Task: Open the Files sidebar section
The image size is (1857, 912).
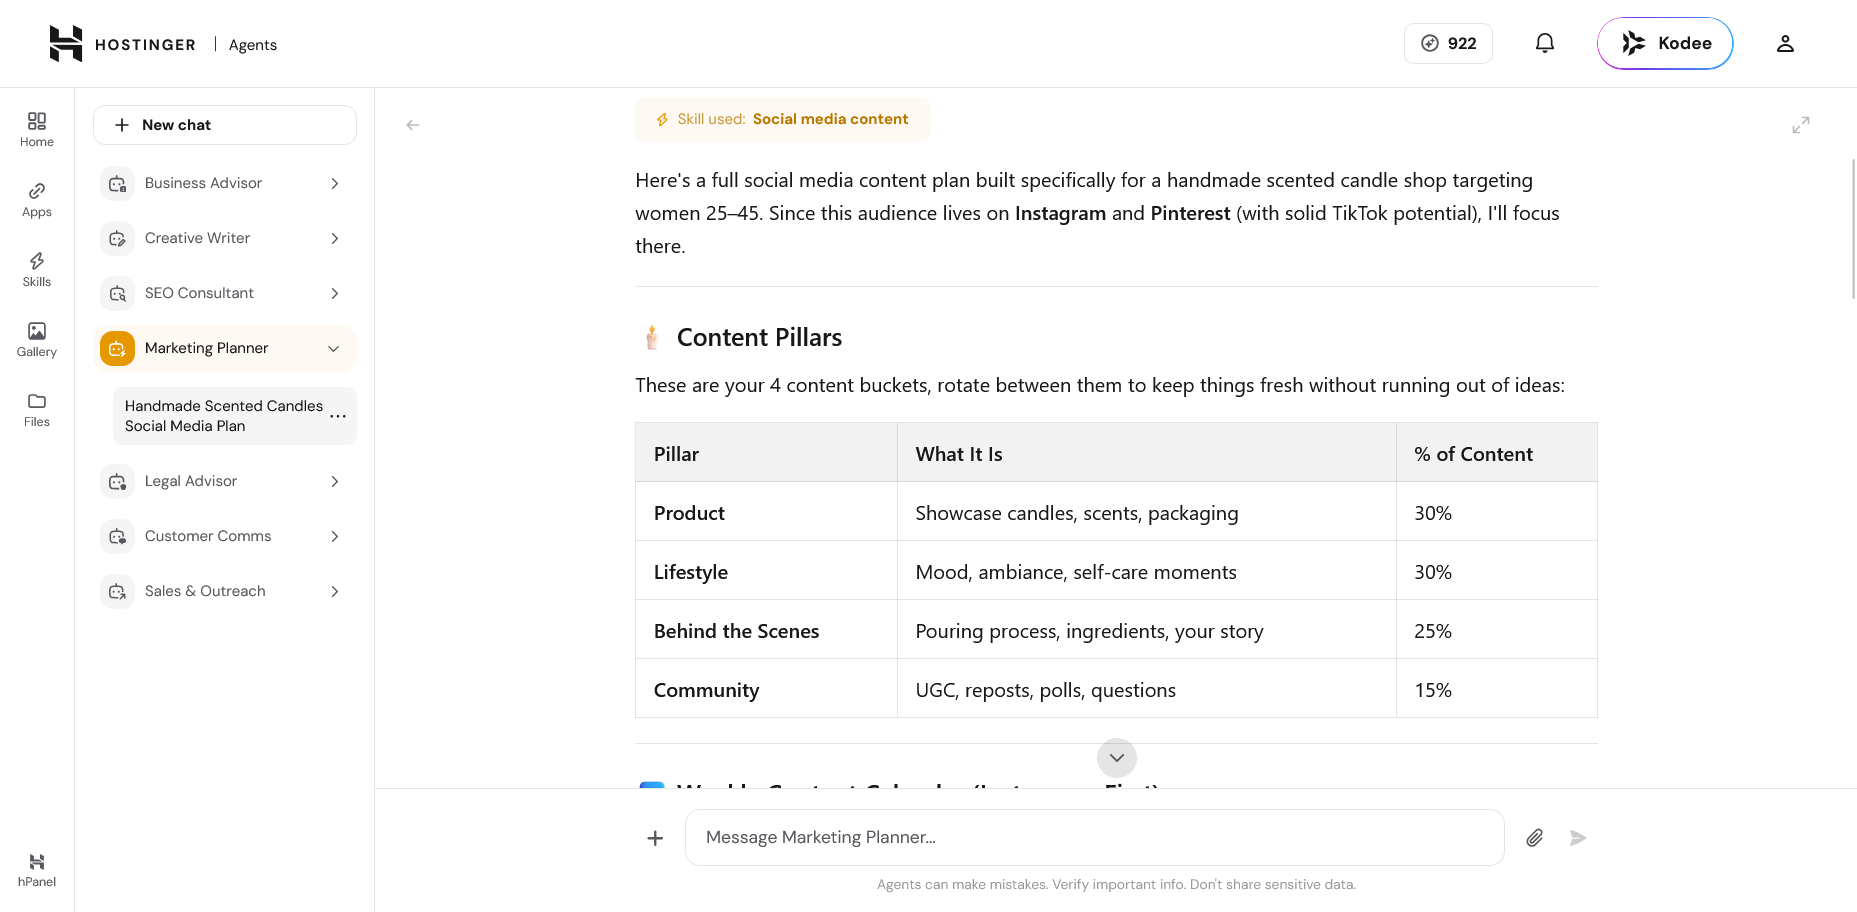Action: [37, 409]
